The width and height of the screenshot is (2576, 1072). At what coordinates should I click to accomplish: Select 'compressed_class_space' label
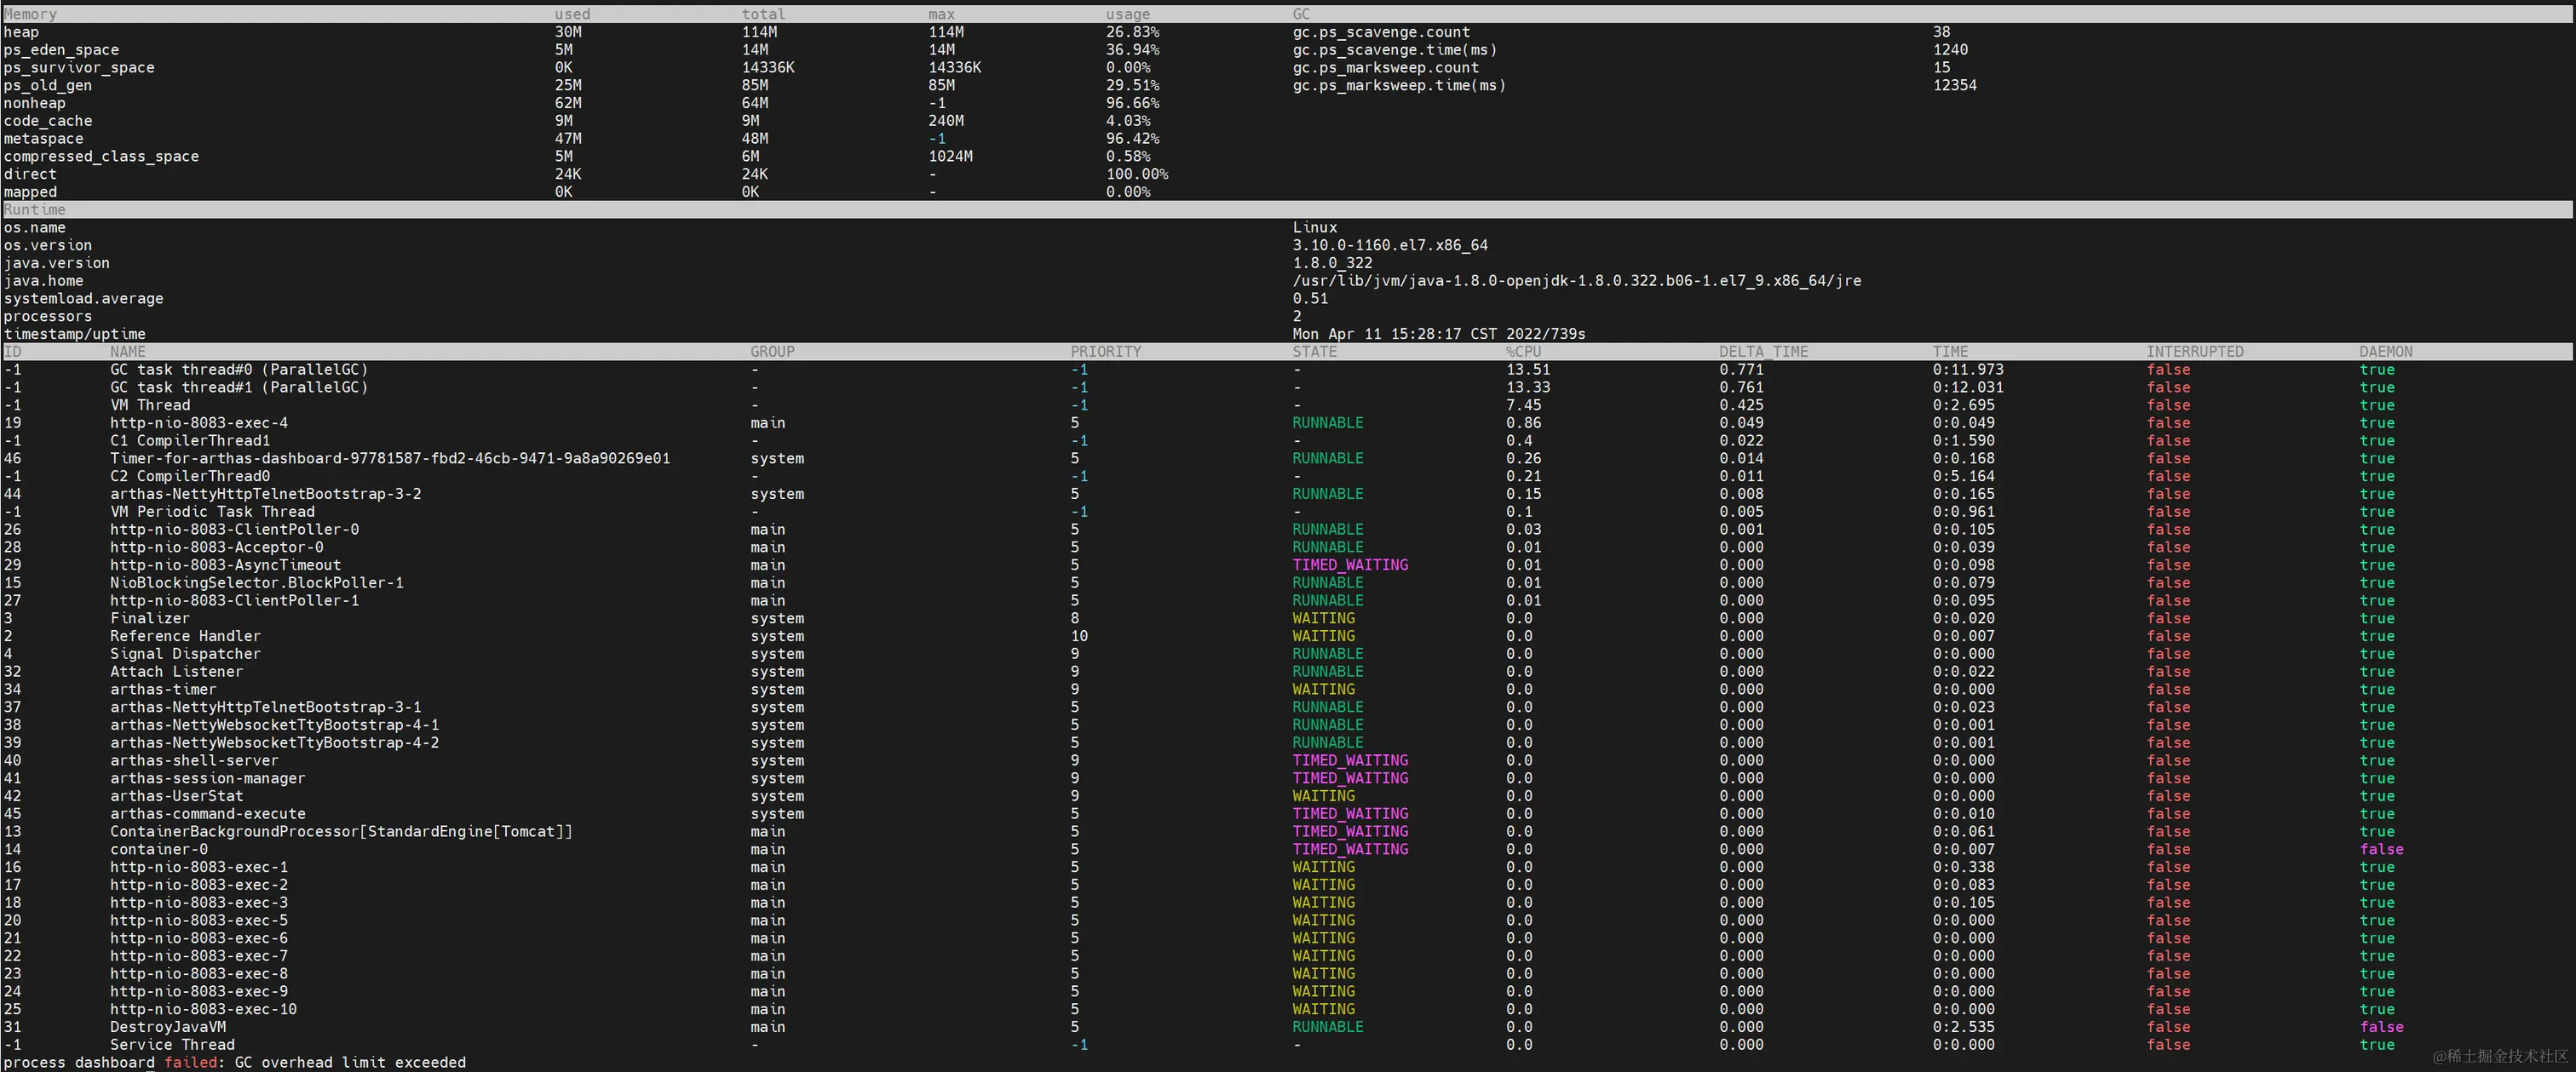click(x=101, y=157)
